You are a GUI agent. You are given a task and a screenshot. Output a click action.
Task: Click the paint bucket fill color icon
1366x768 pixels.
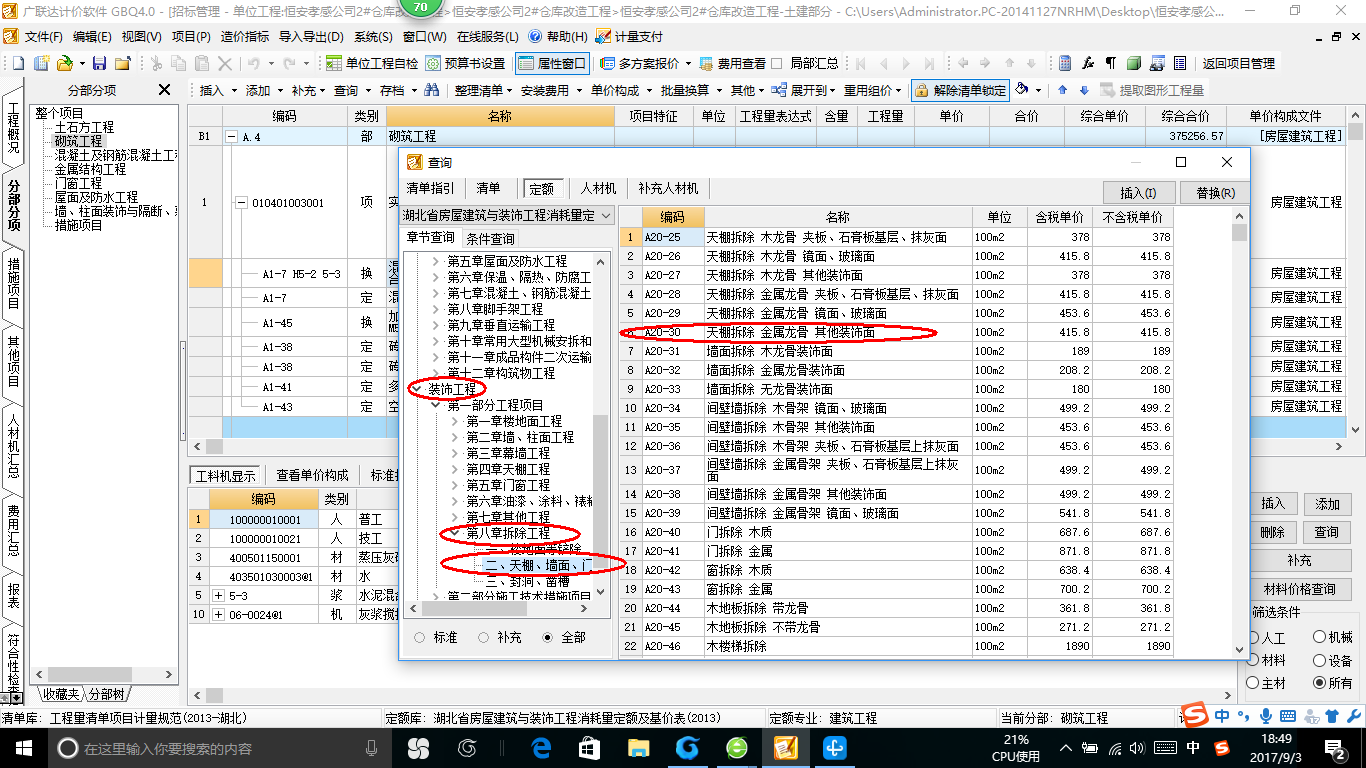pos(1022,90)
